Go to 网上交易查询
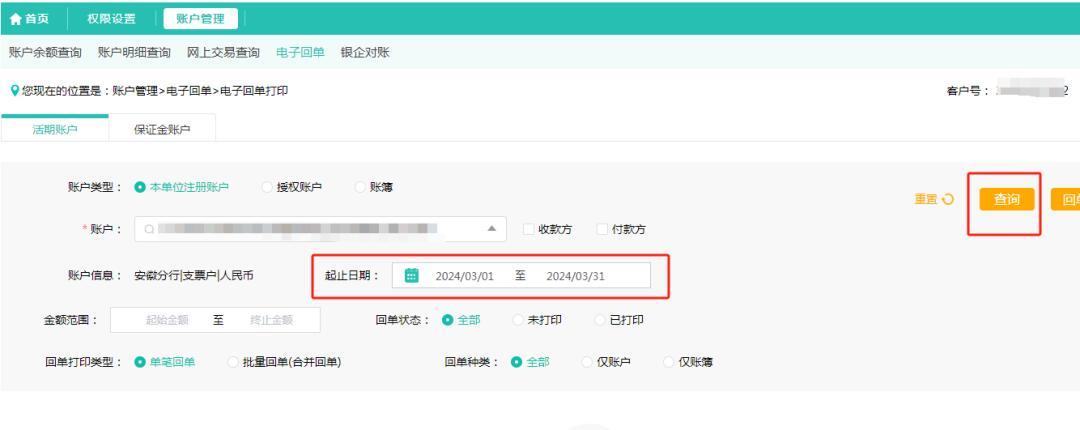 (x=223, y=52)
